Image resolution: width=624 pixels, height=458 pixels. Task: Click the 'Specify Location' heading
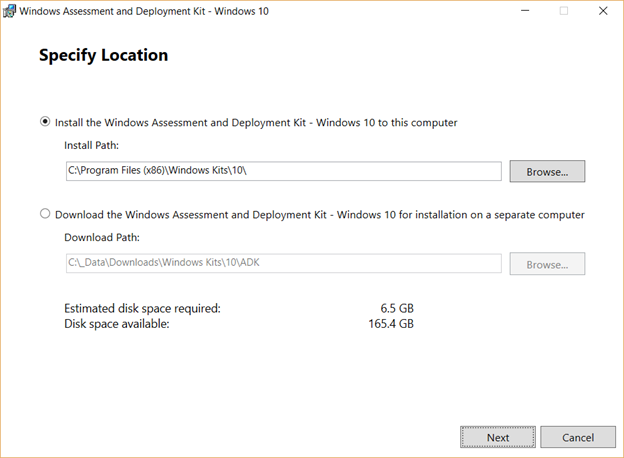(x=103, y=55)
